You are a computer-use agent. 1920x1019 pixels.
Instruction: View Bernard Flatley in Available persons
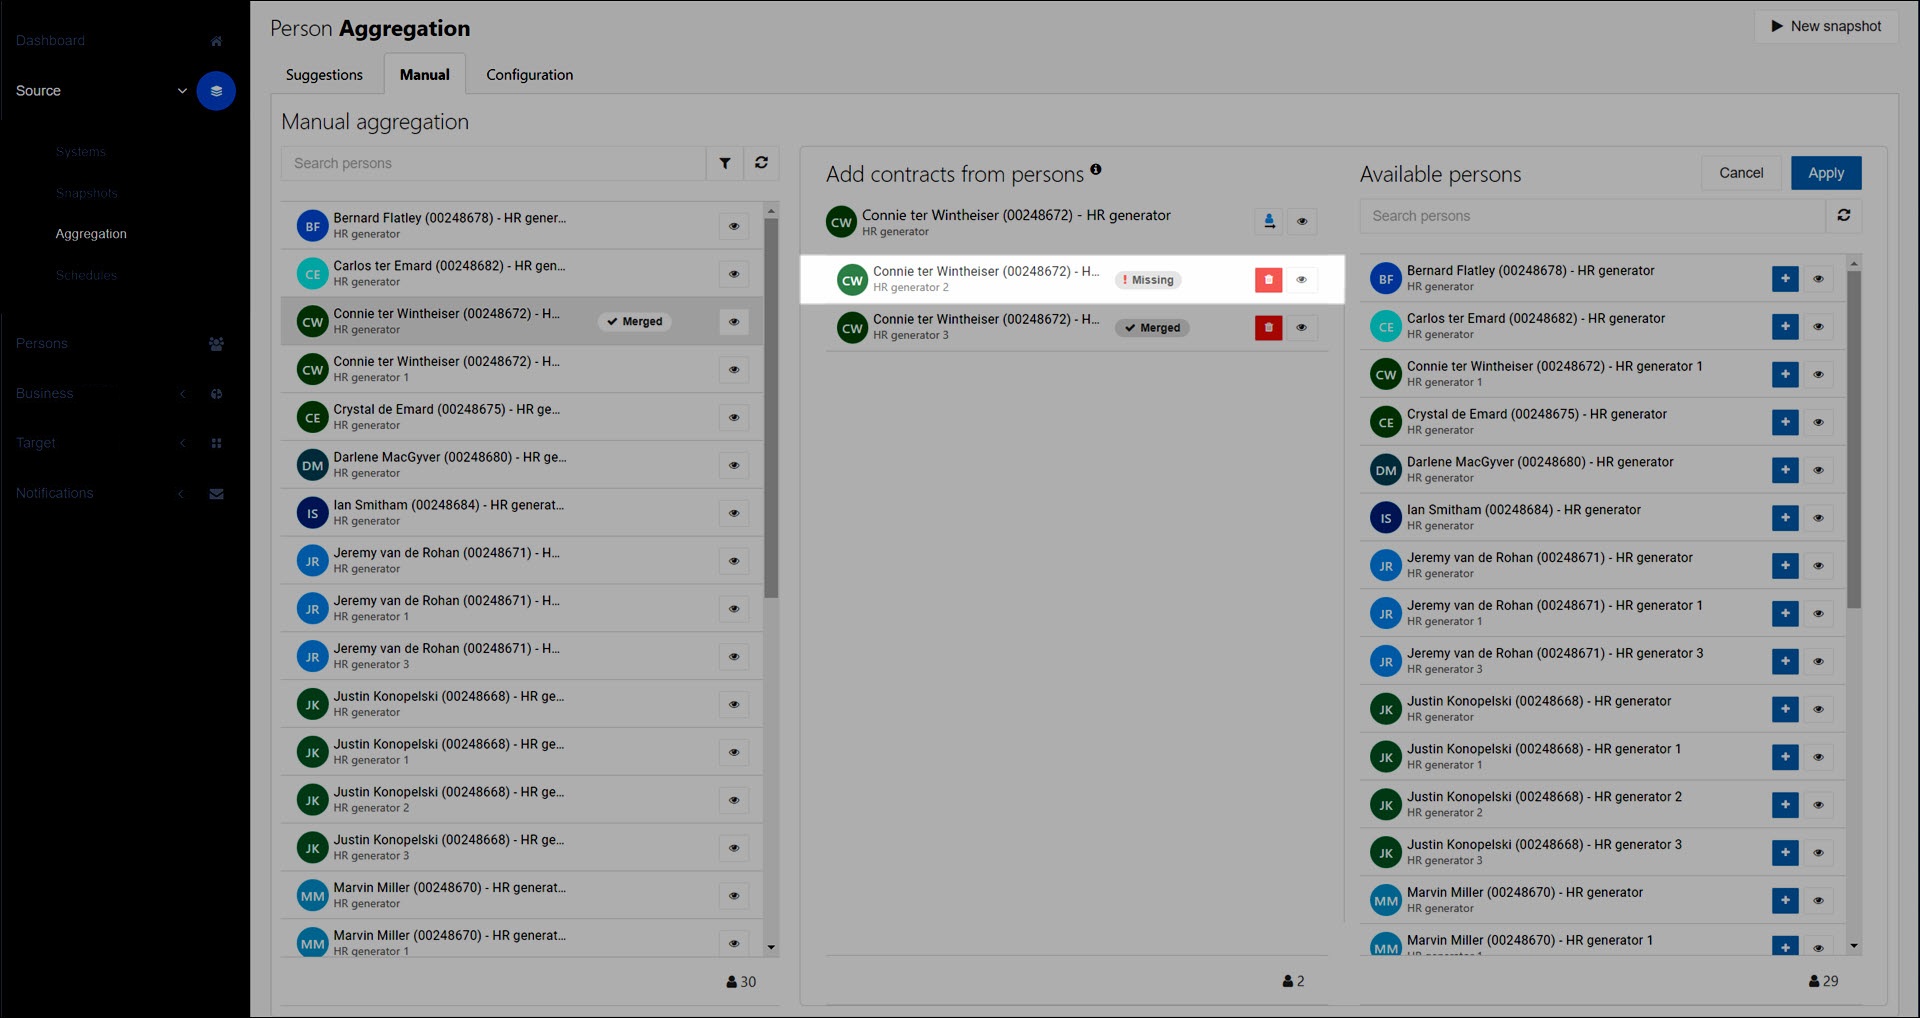pos(1818,279)
